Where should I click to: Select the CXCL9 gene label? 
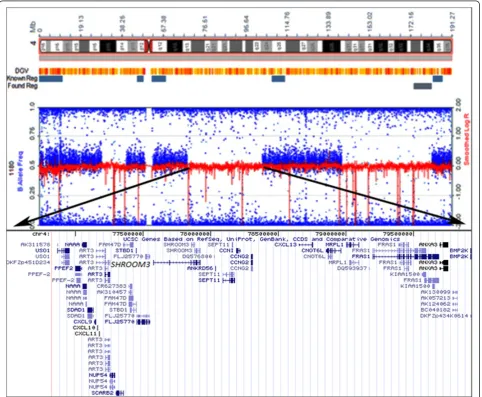pyautogui.click(x=83, y=322)
